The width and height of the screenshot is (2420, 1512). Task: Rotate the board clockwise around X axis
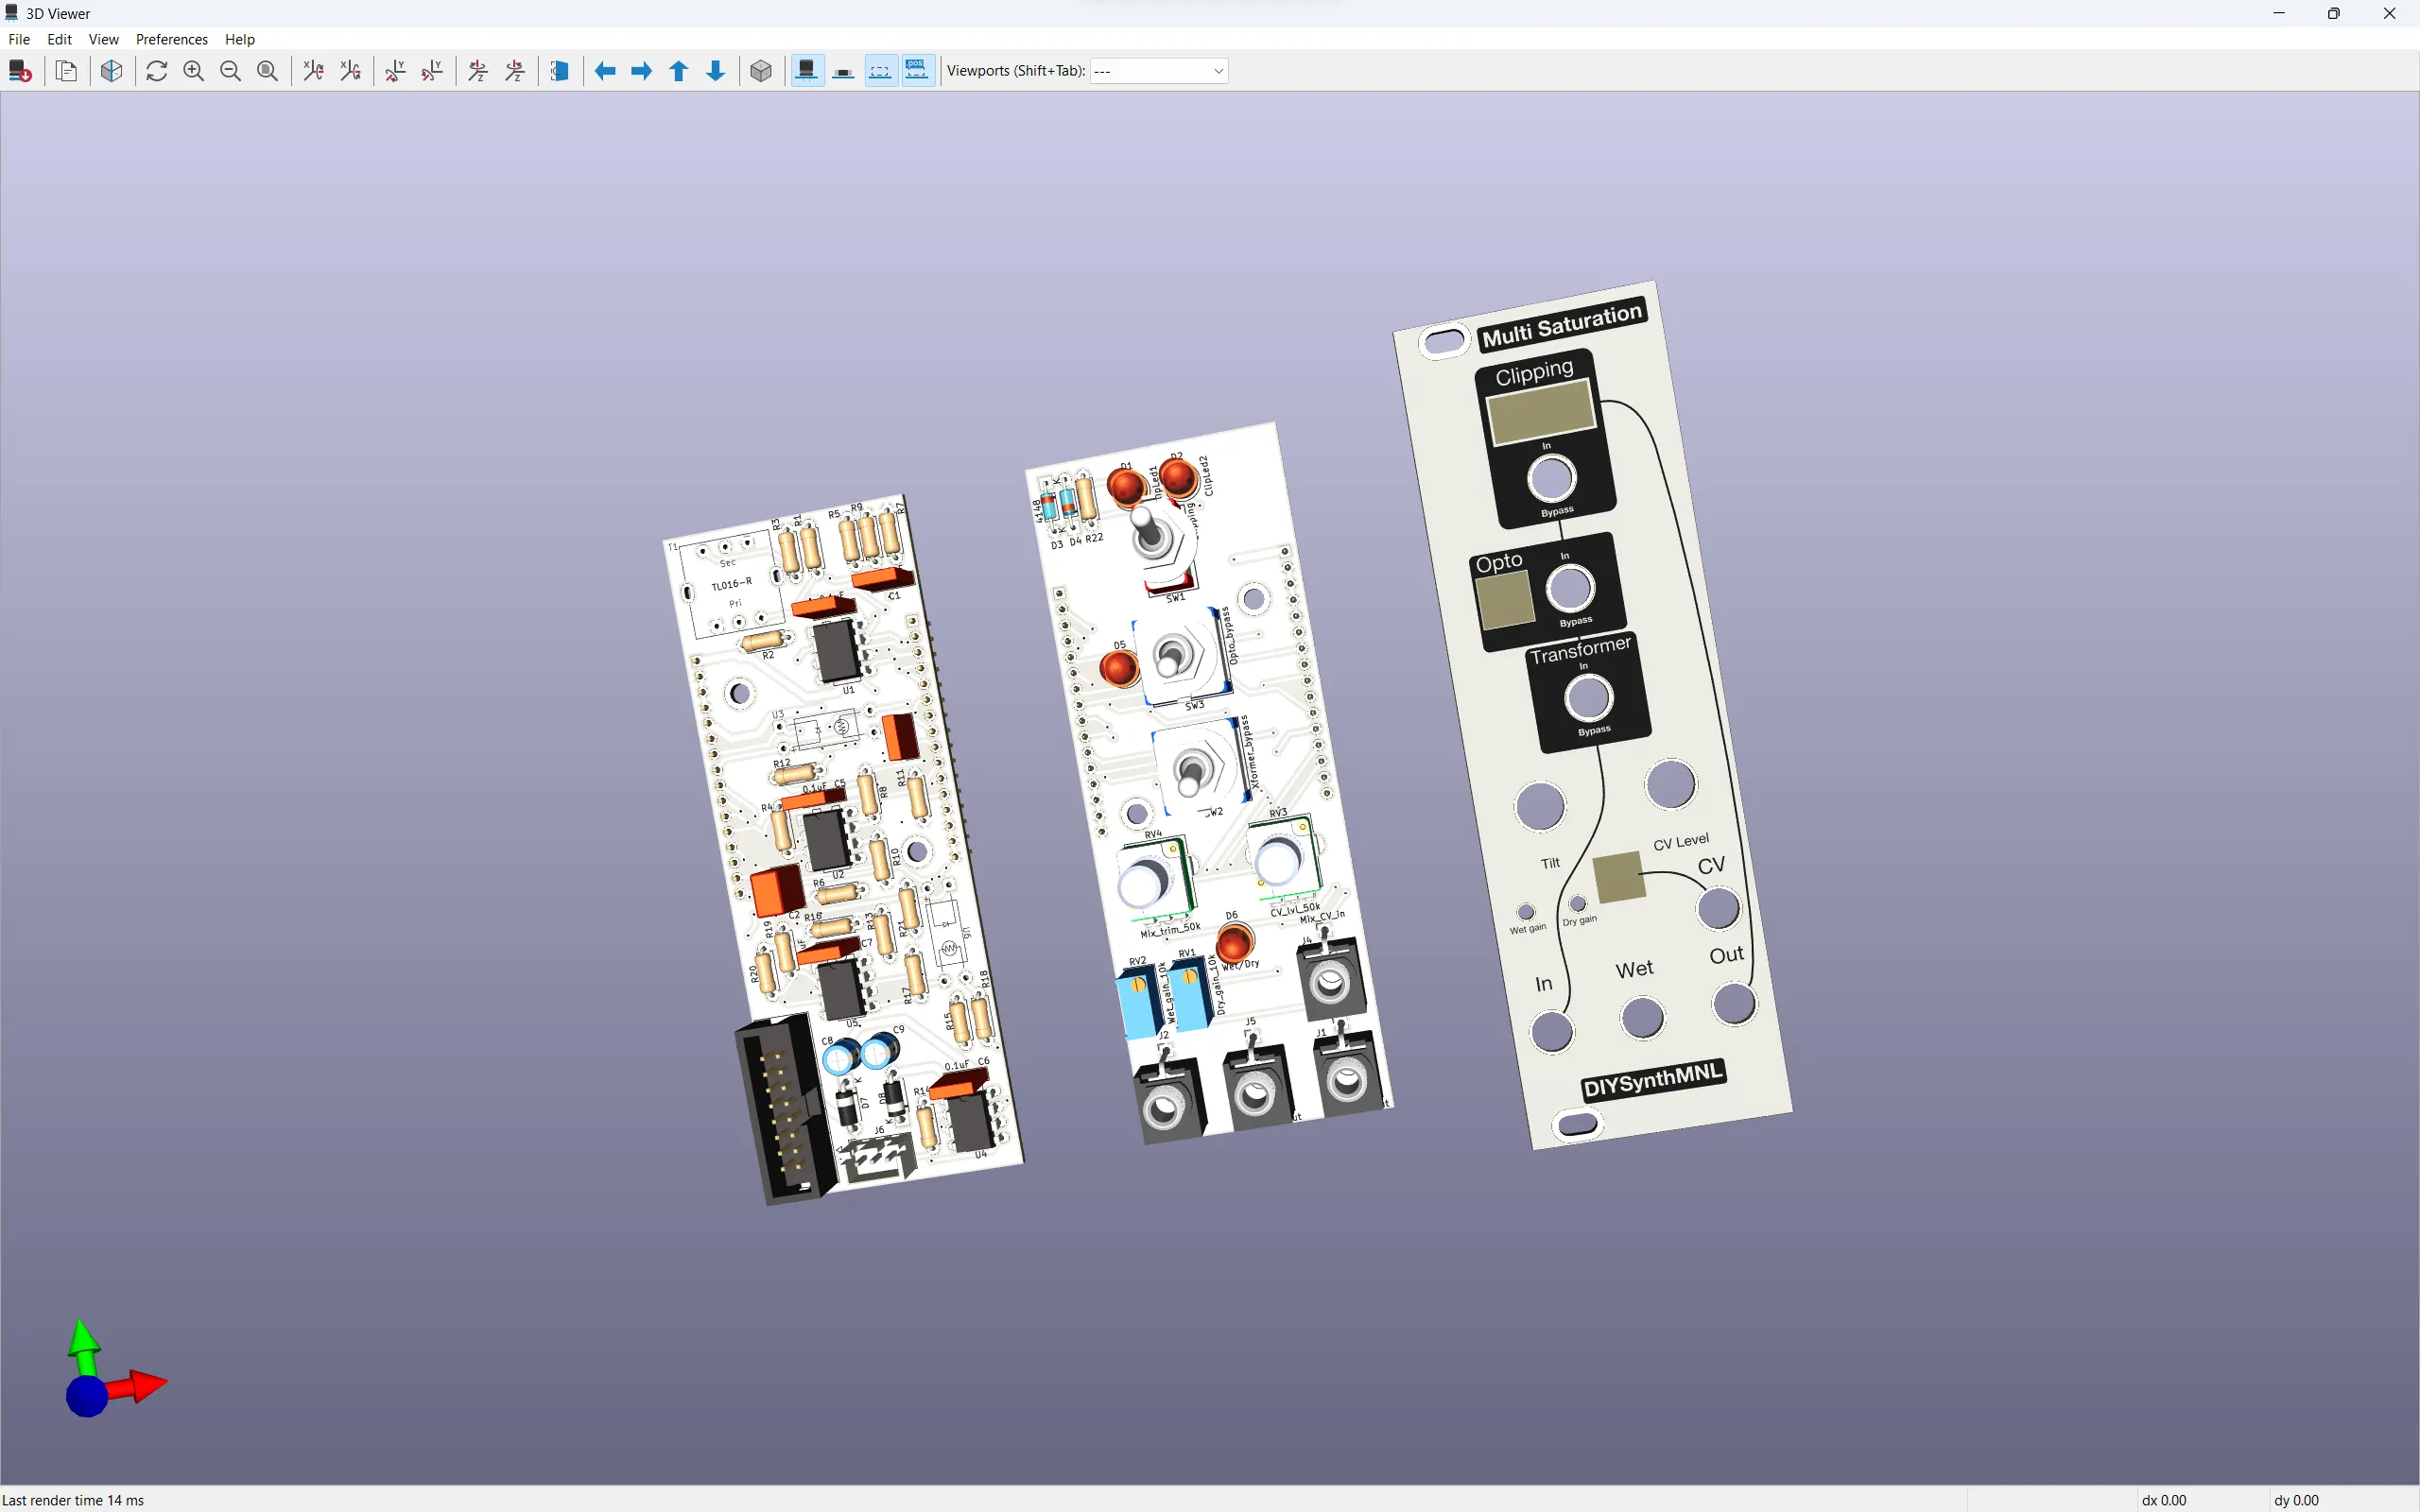coord(312,70)
